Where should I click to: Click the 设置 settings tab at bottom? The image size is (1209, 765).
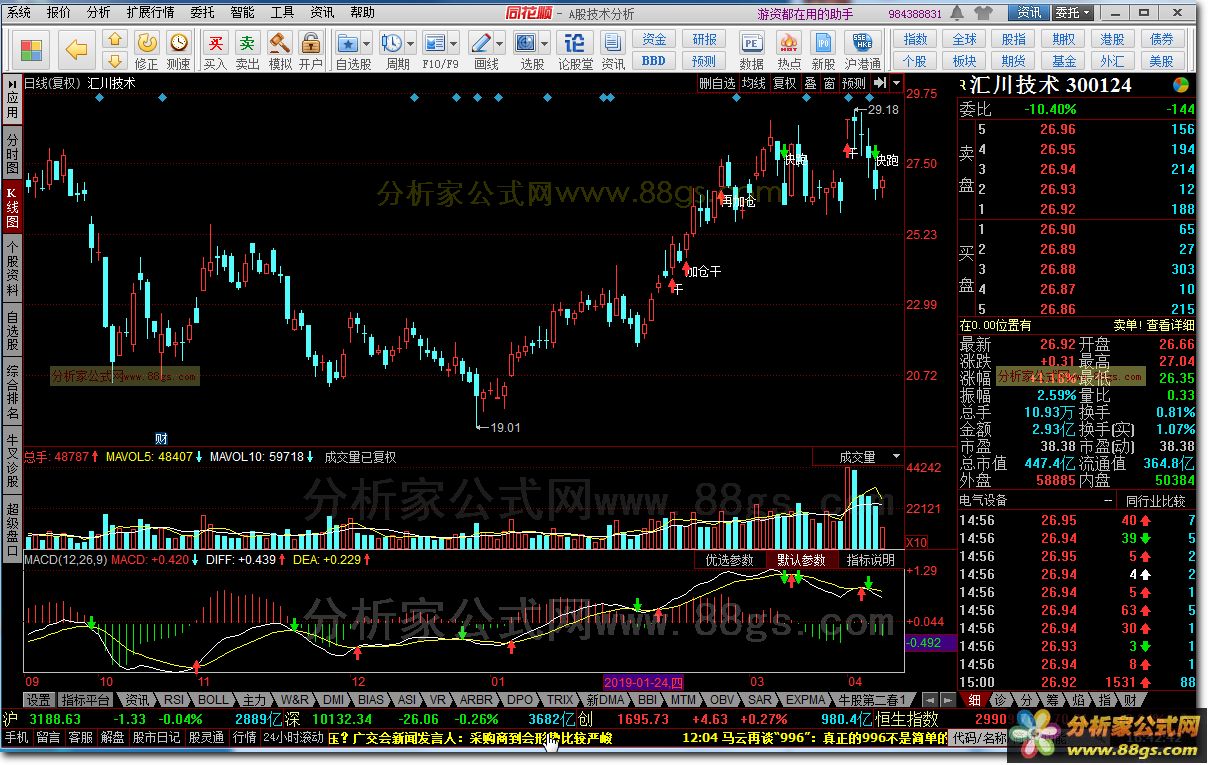pos(38,700)
